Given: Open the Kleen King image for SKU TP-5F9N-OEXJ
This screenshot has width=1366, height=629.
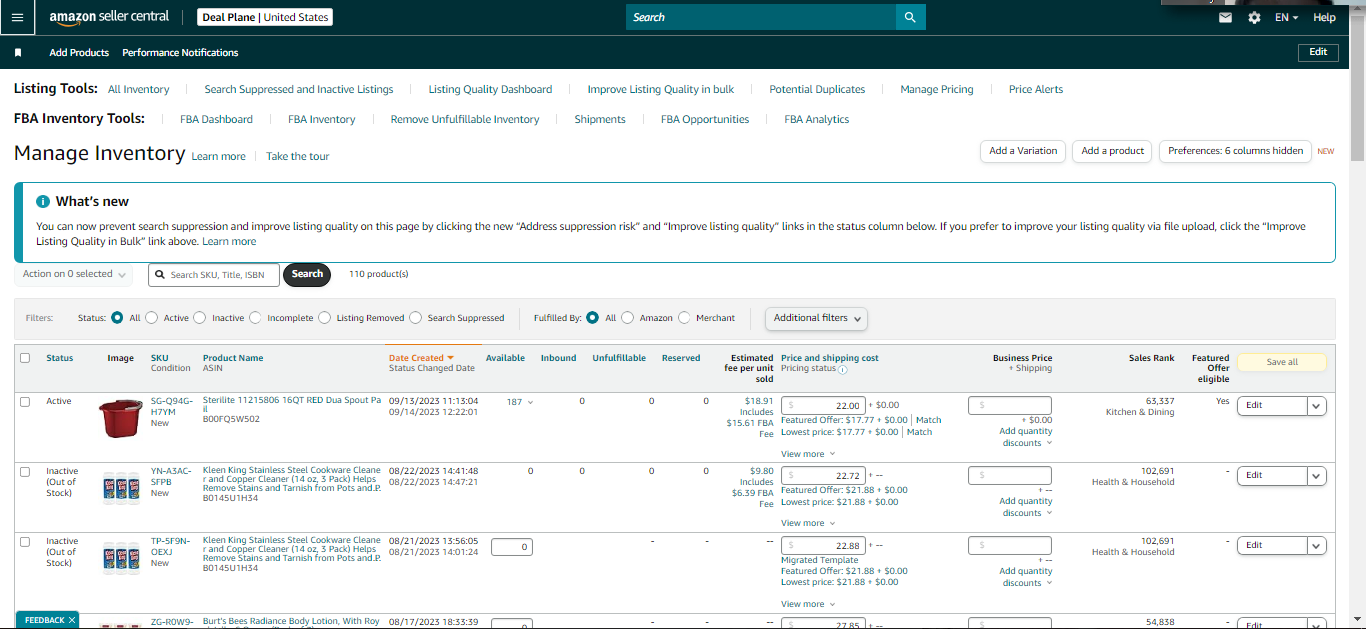Looking at the screenshot, I should (121, 558).
